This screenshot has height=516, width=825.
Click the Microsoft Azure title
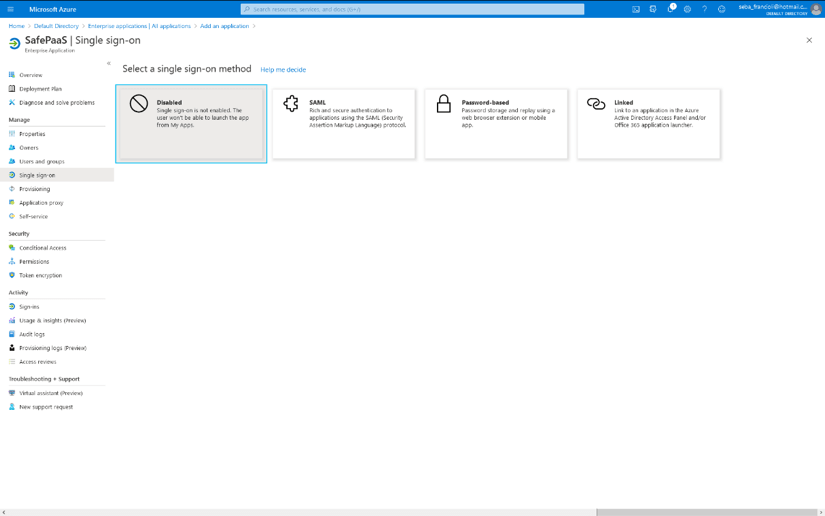coord(53,9)
